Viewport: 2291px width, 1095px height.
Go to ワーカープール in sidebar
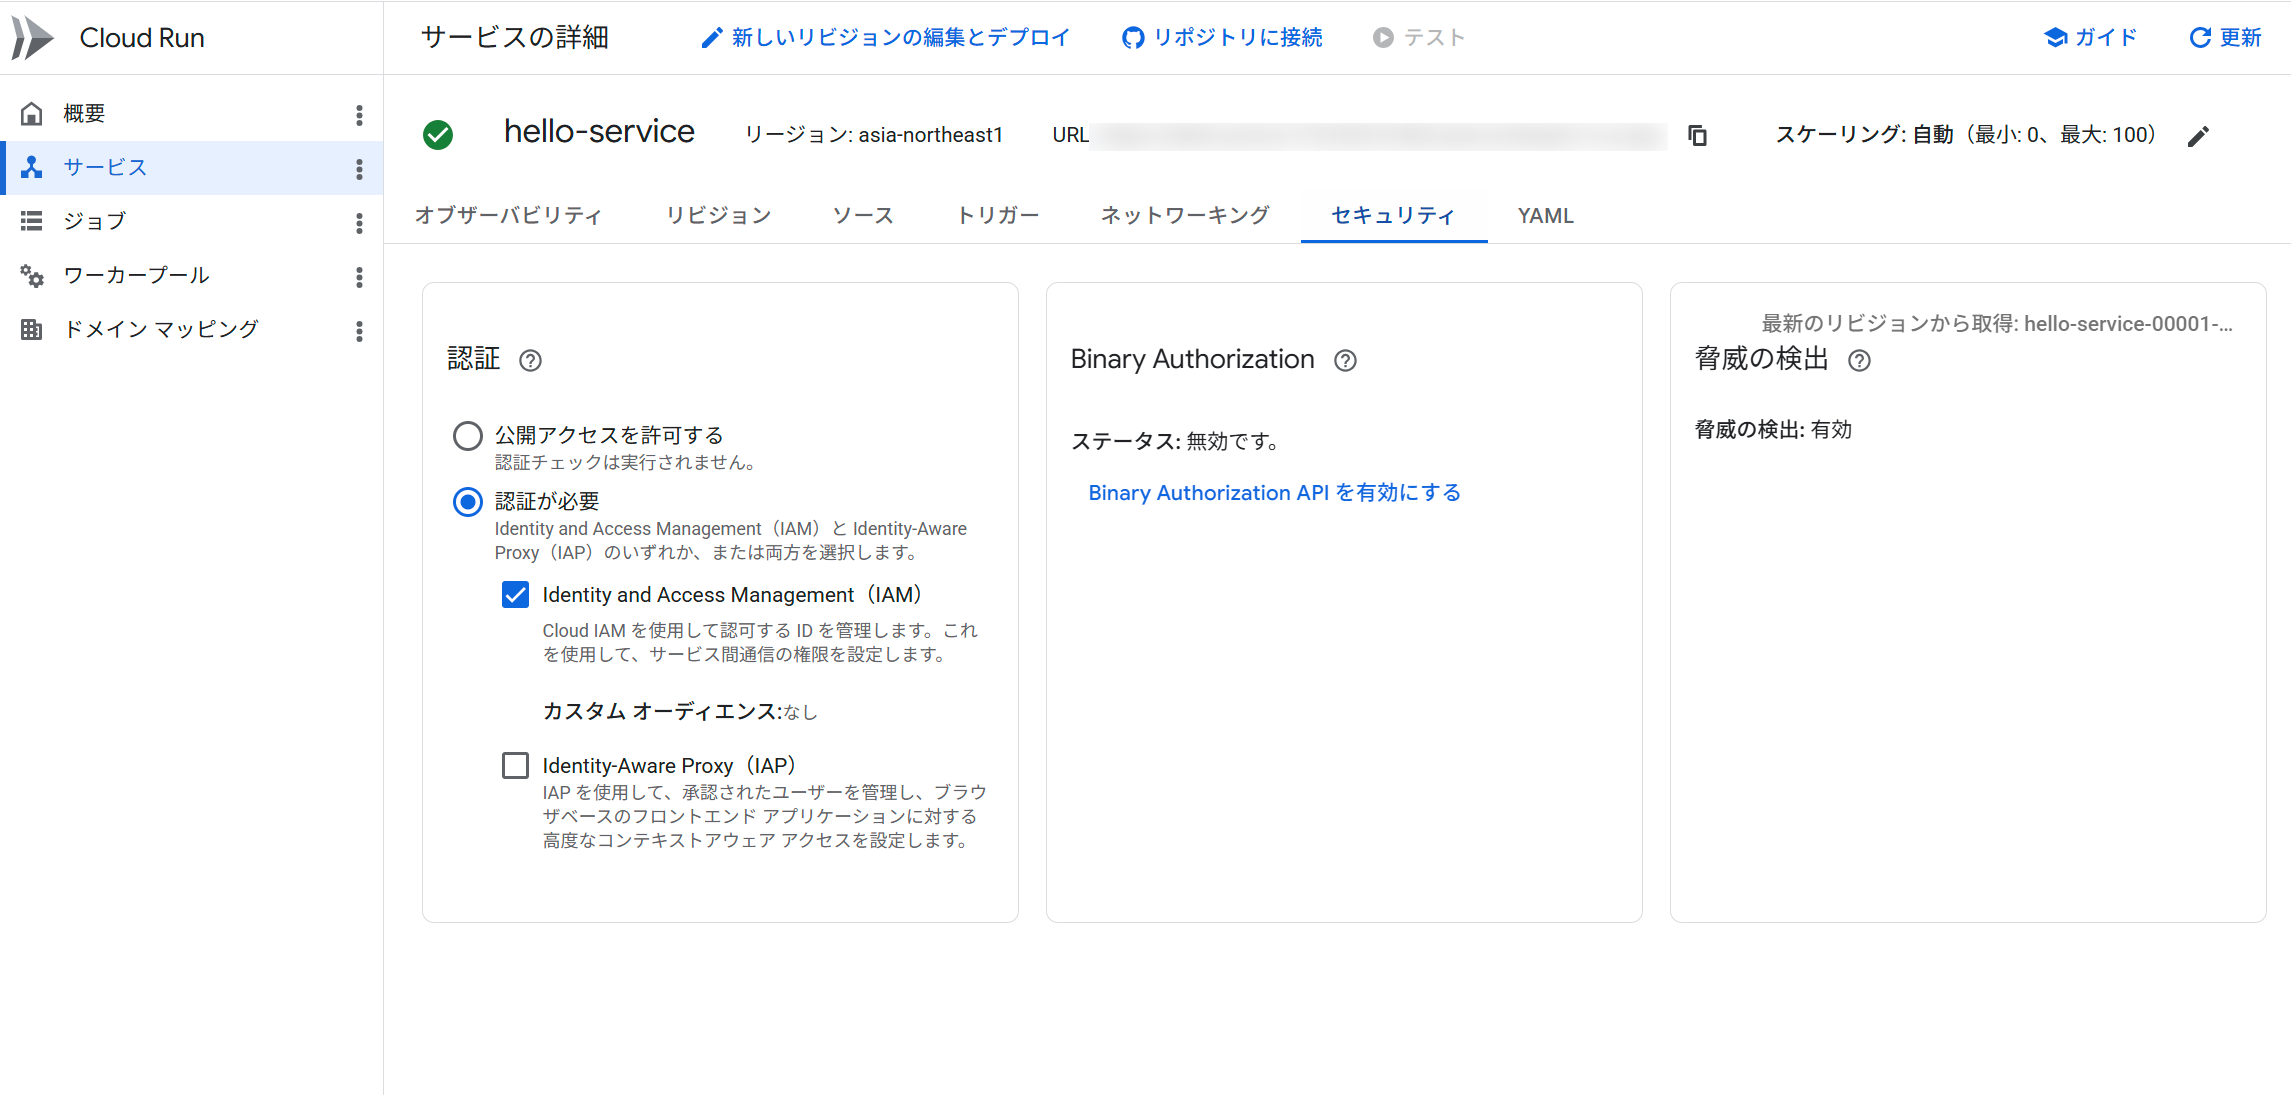tap(137, 276)
